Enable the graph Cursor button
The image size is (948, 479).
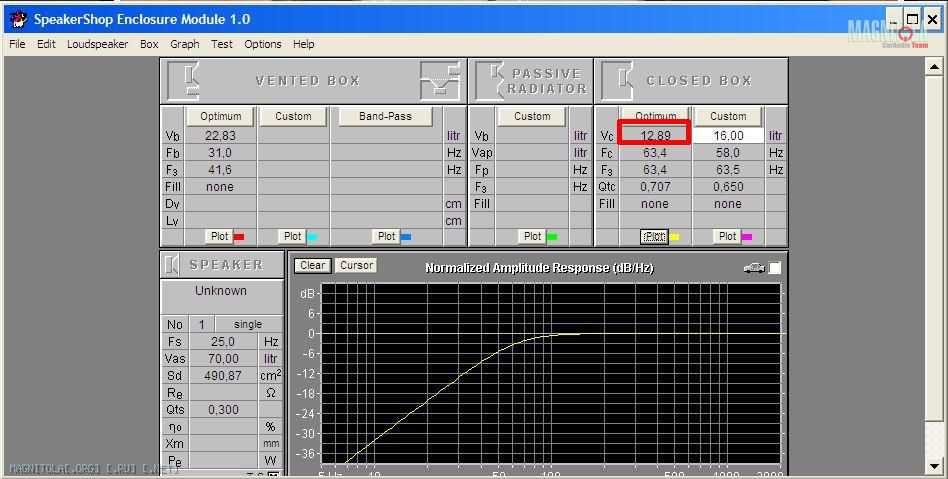pos(356,266)
